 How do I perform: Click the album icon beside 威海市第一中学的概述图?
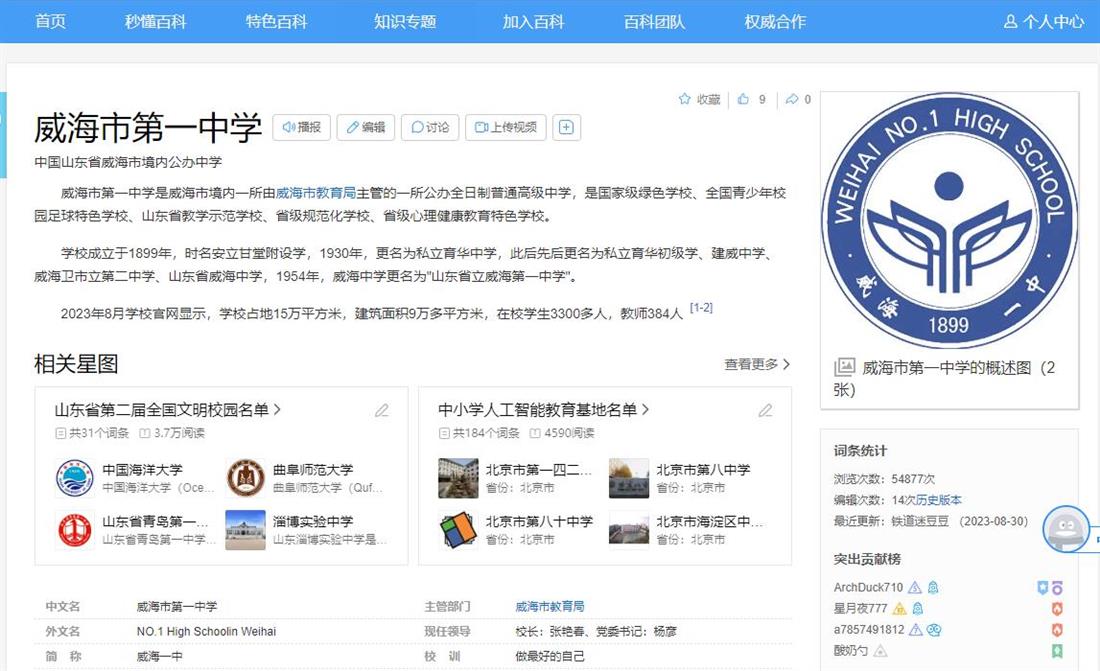pos(844,367)
